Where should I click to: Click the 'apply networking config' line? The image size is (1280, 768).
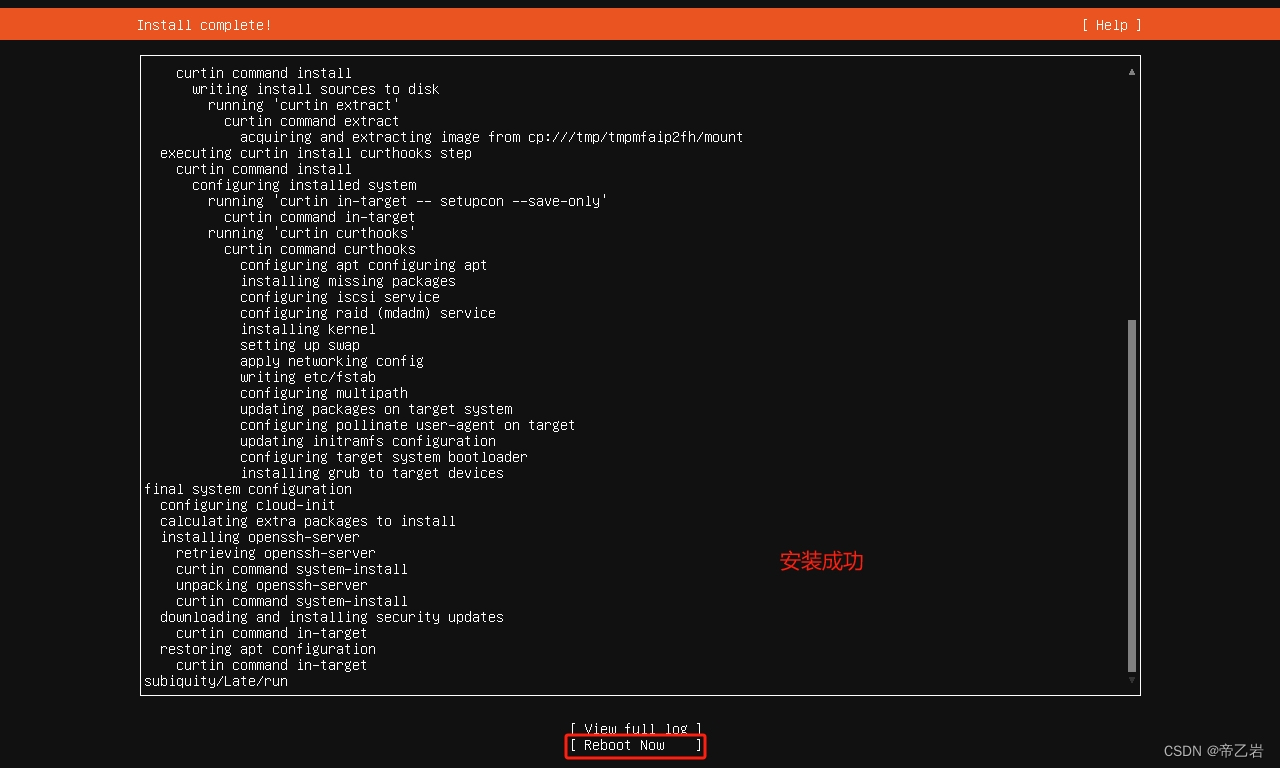point(332,361)
